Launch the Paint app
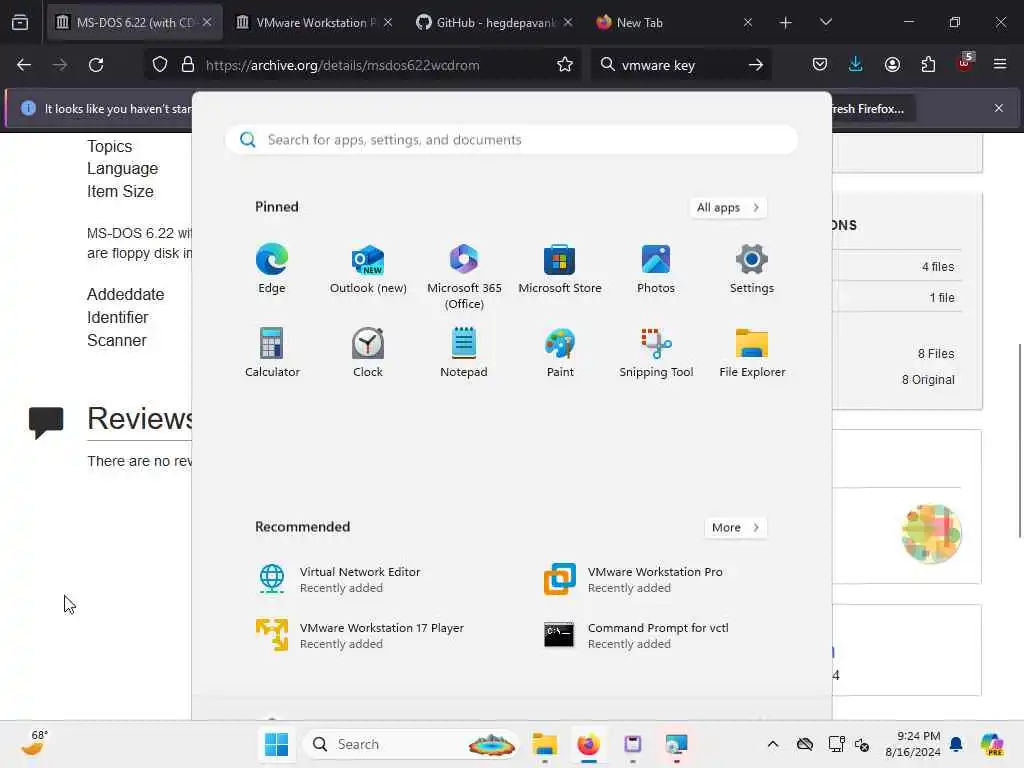The width and height of the screenshot is (1024, 768). (560, 352)
